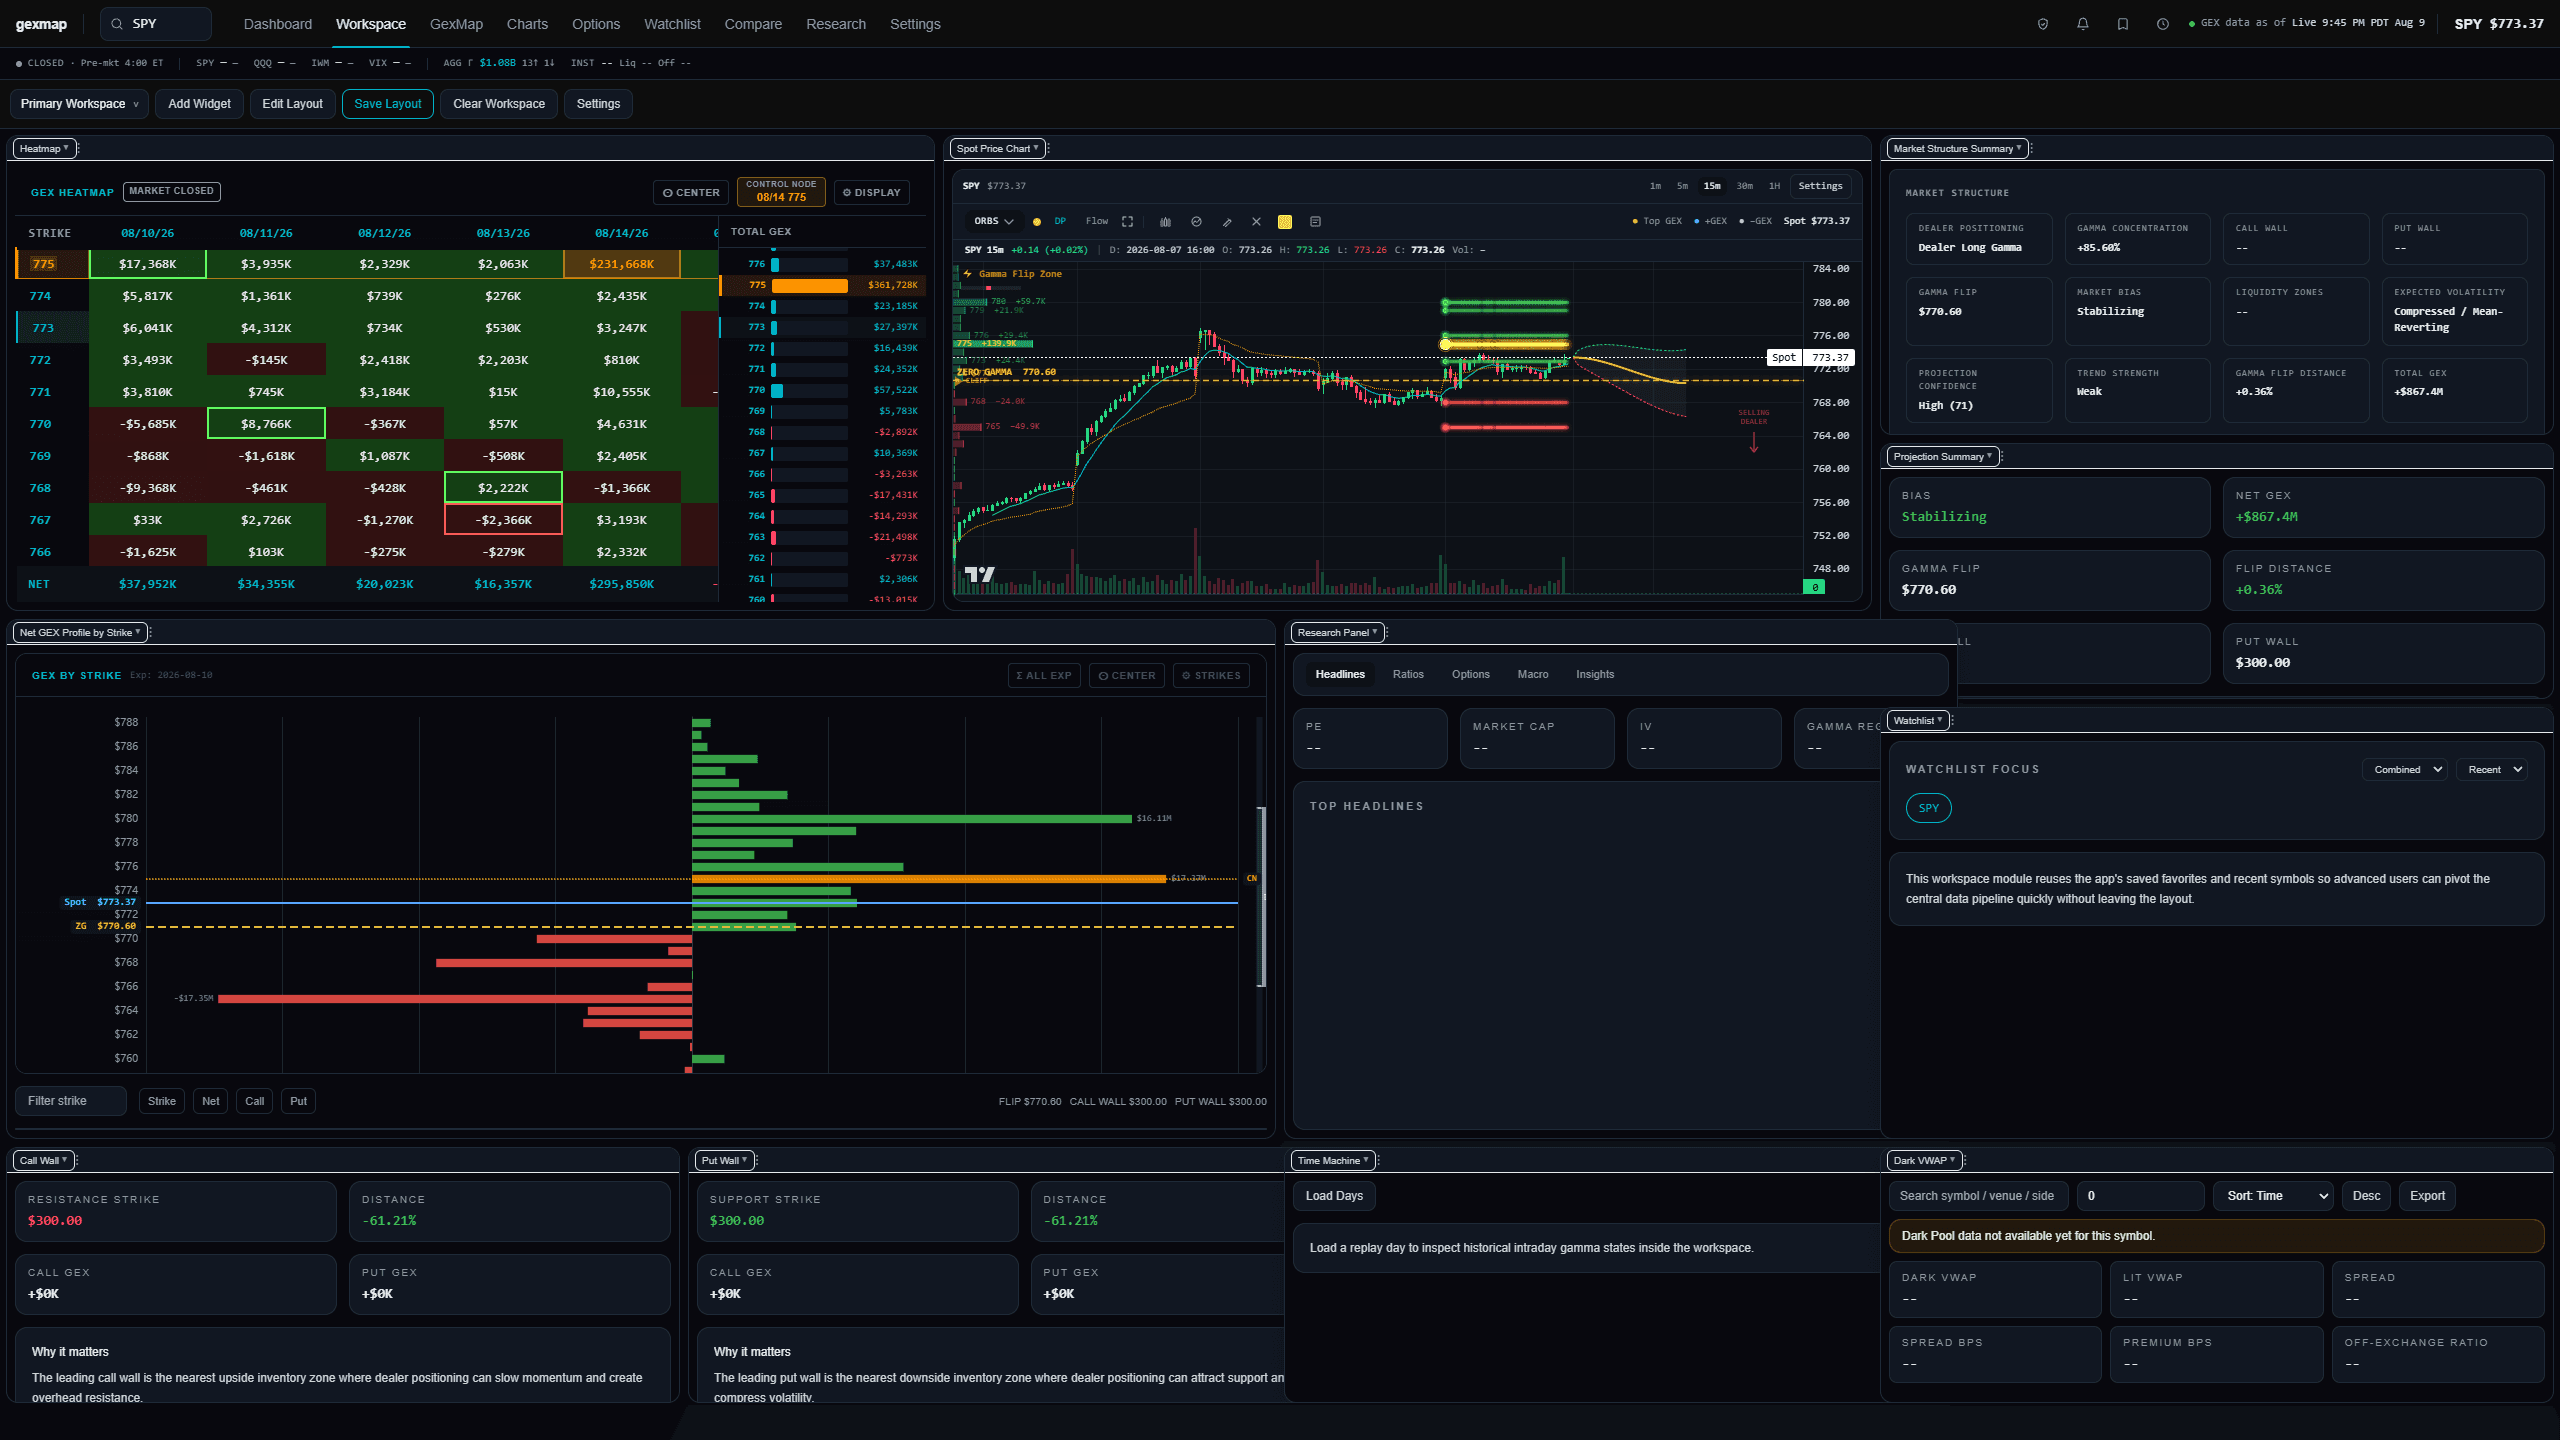This screenshot has width=2560, height=1440.
Task: Open the Macro tab in Research Panel
Action: pos(1533,675)
